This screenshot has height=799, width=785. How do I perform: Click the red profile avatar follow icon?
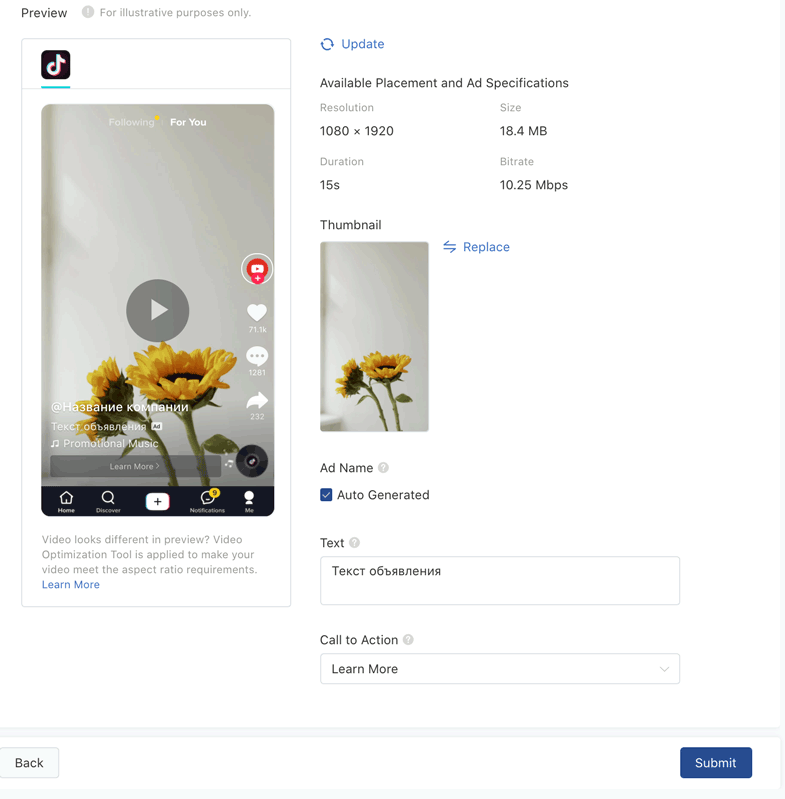pyautogui.click(x=257, y=269)
